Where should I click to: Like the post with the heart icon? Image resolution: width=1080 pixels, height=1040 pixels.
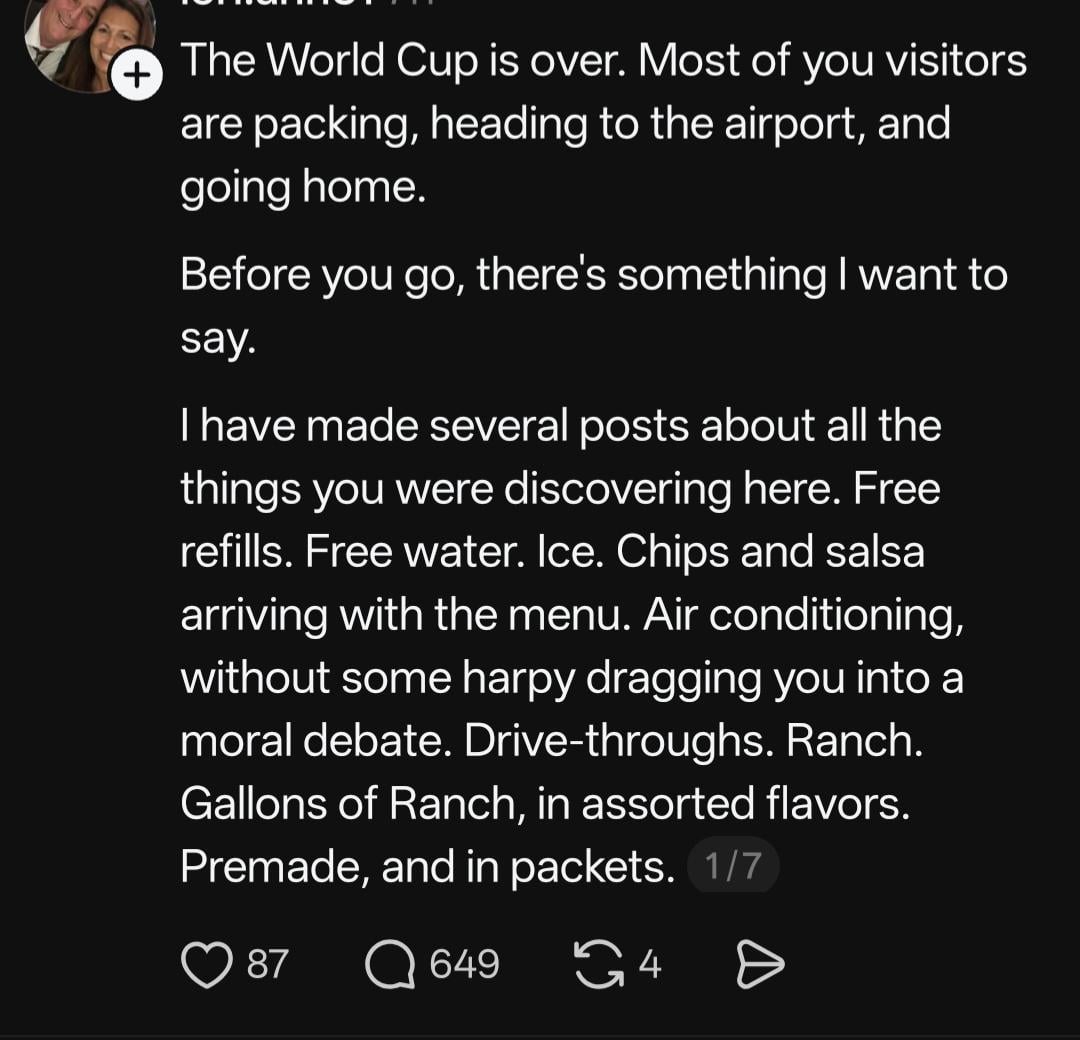click(x=207, y=965)
